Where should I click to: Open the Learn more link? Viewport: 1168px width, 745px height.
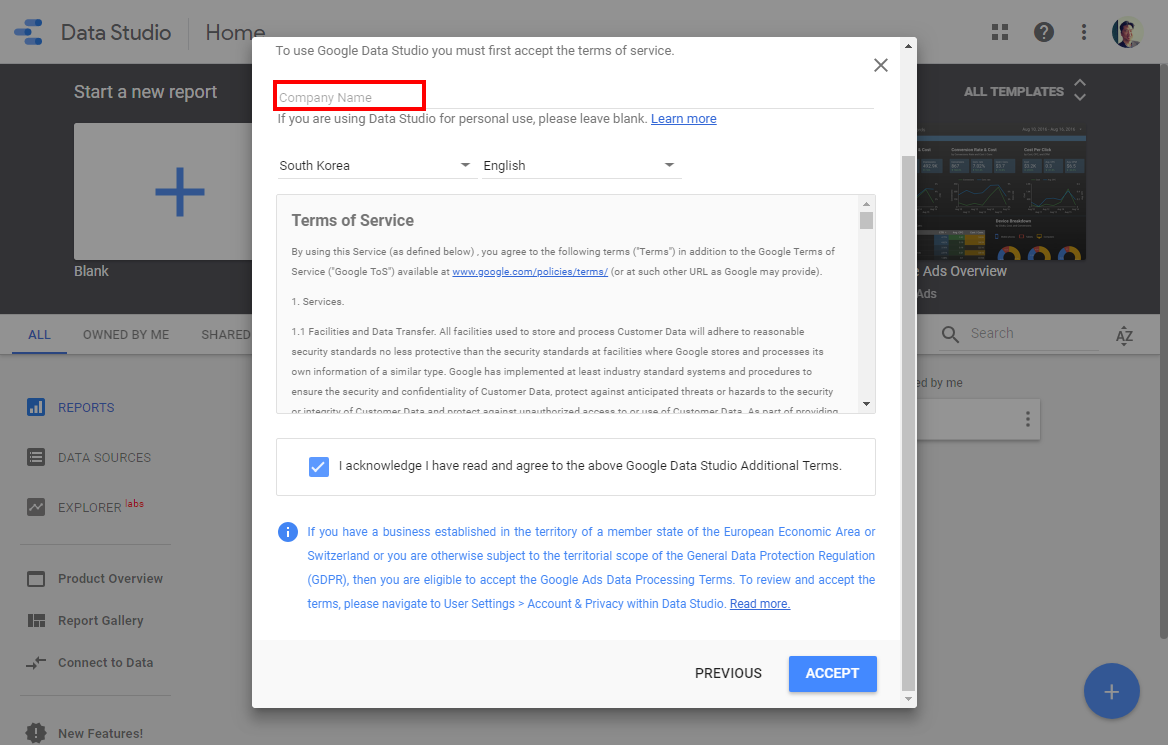click(x=683, y=119)
